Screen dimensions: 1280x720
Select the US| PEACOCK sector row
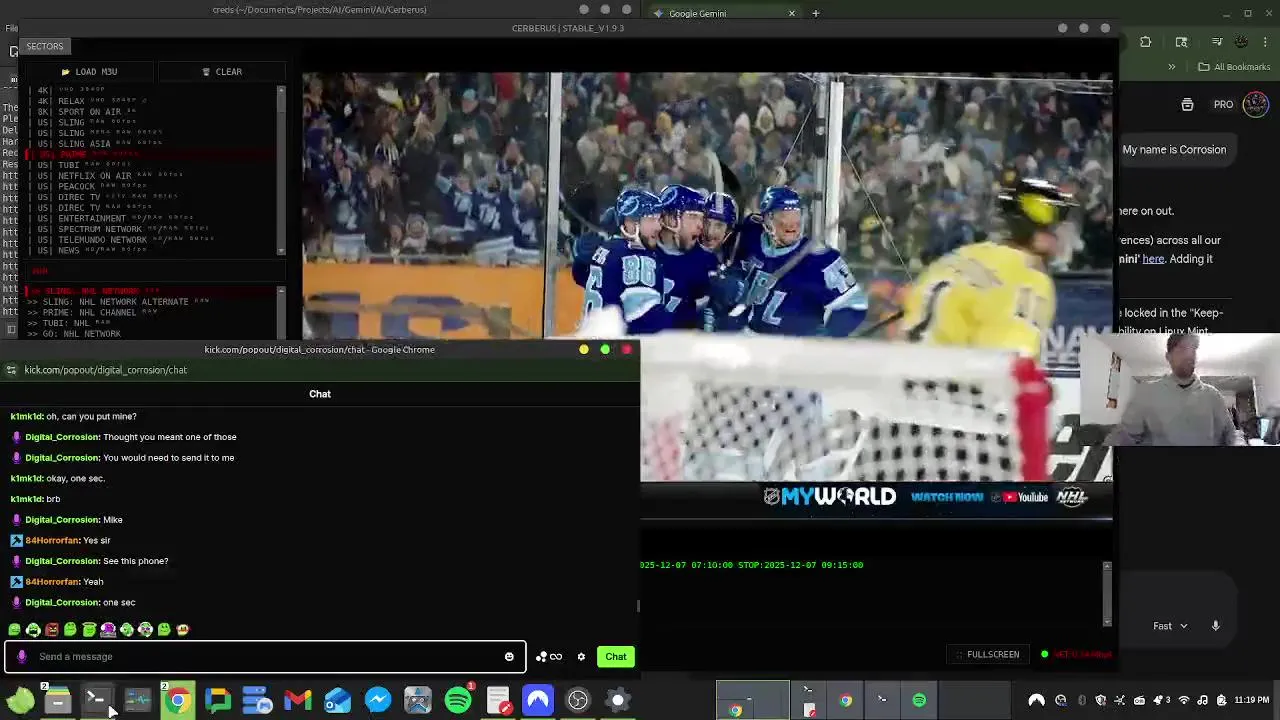point(150,186)
